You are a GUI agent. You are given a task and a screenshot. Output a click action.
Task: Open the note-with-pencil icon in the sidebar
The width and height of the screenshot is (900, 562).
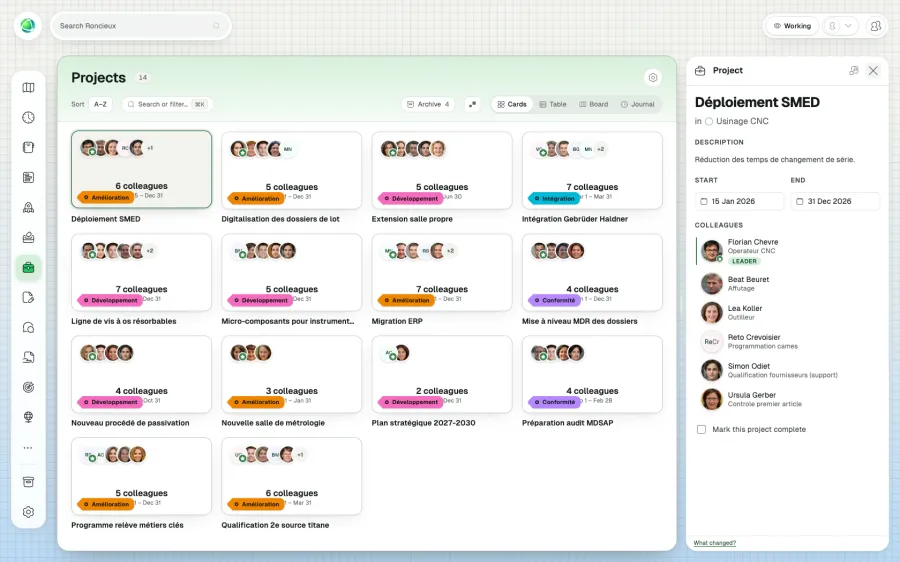coord(28,297)
